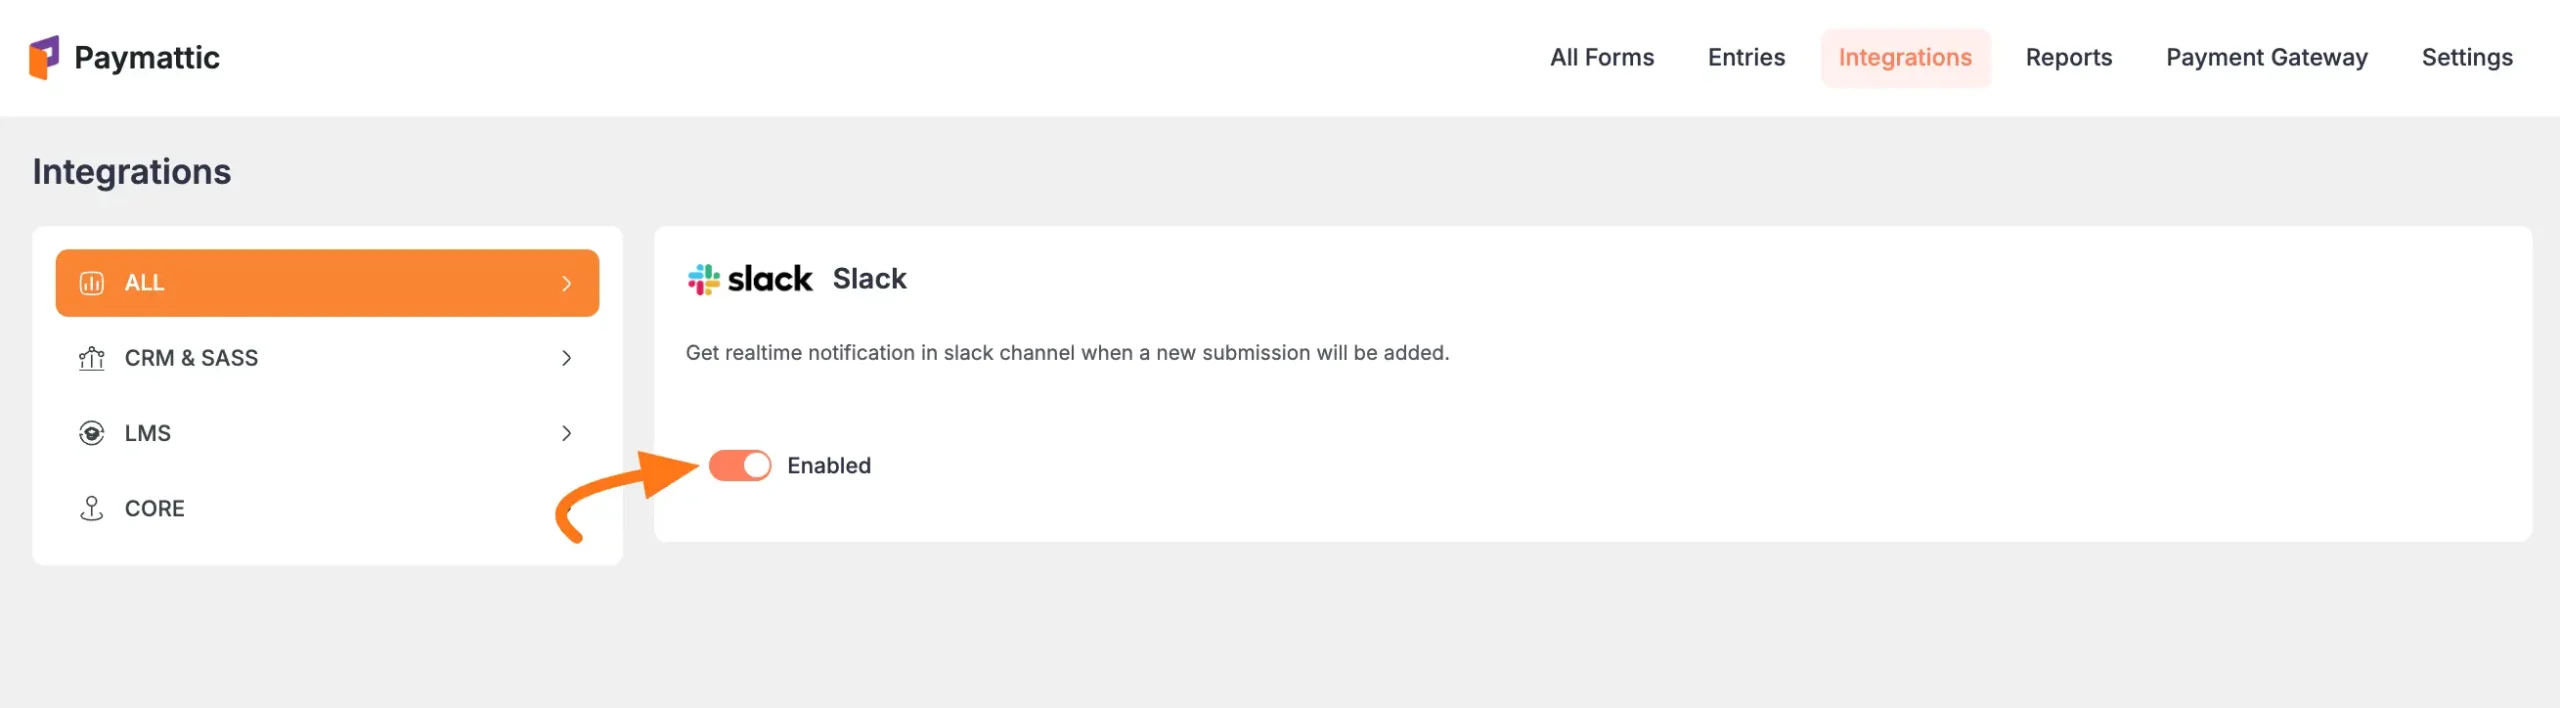Click the Enabled label beside Slack toggle
The width and height of the screenshot is (2560, 708).
click(x=828, y=465)
